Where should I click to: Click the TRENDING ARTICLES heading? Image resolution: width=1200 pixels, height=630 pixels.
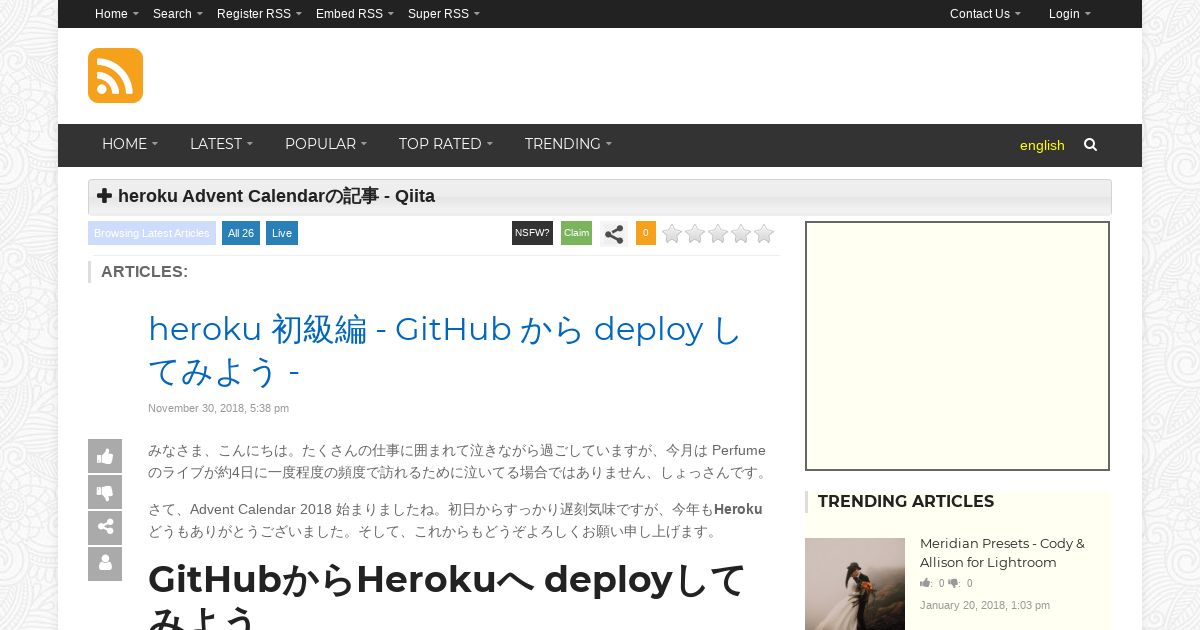pos(906,501)
